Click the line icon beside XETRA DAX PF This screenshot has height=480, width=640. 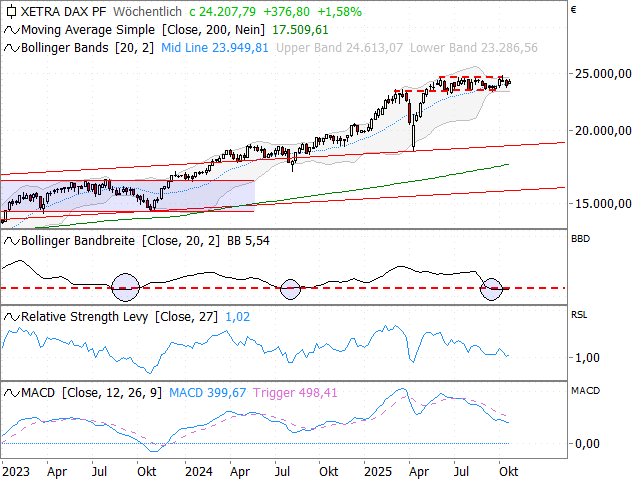11,12
